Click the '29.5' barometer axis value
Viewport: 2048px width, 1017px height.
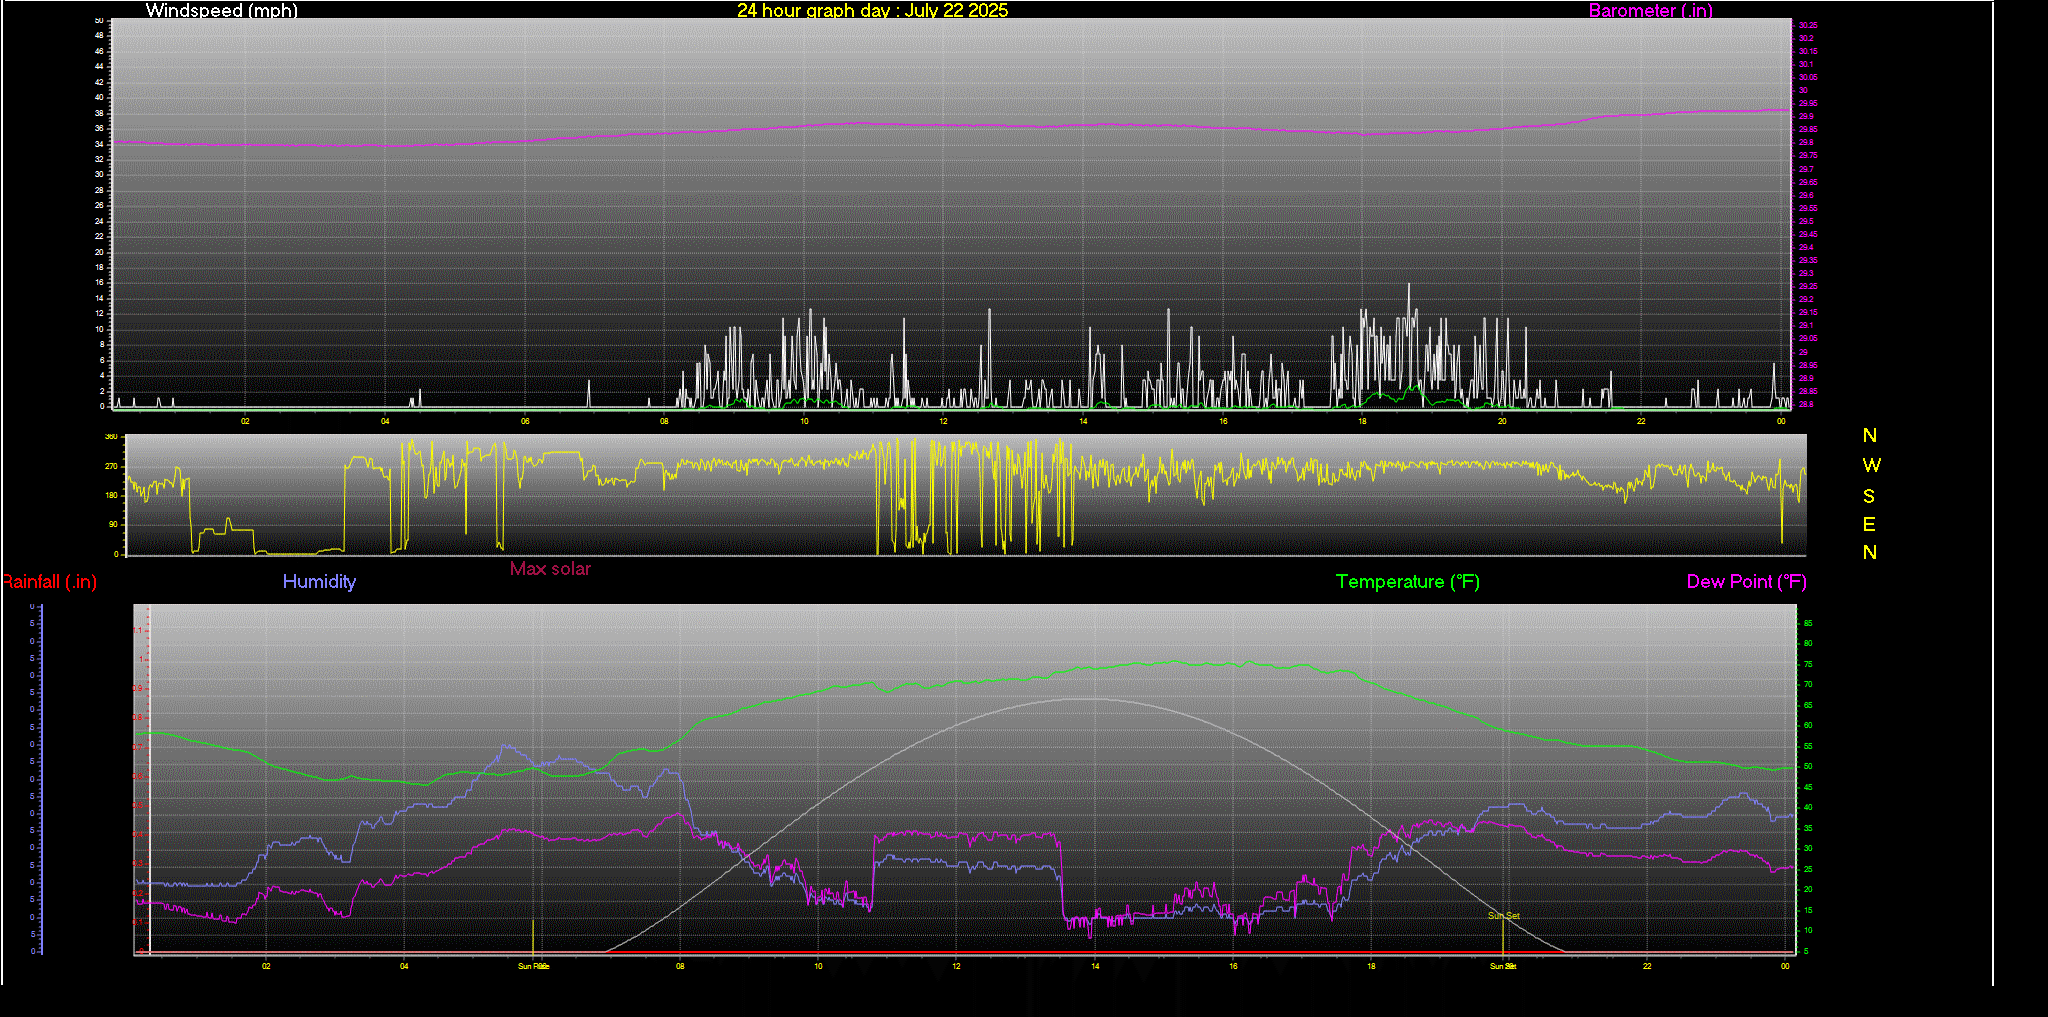coord(1806,221)
